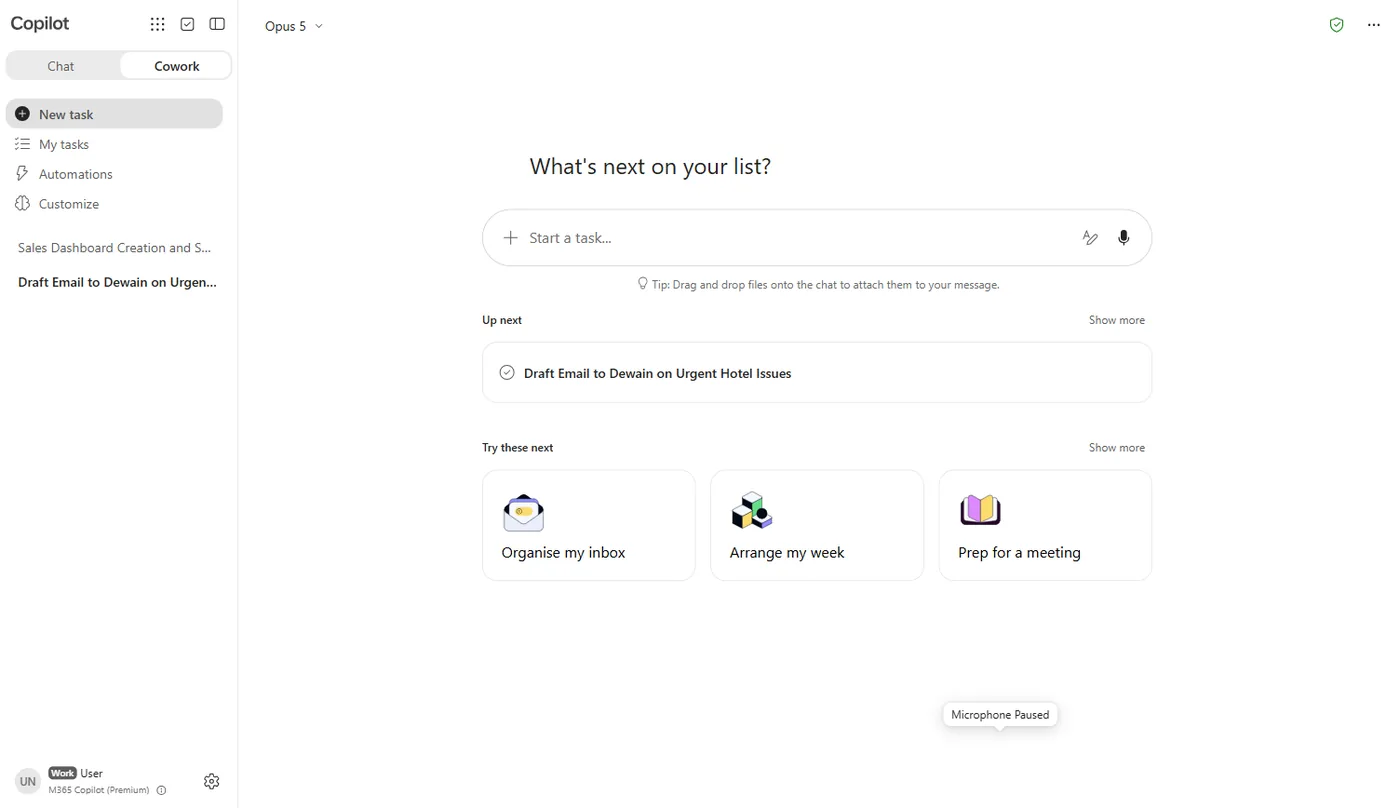Activate the microphone dictation icon

tap(1124, 237)
